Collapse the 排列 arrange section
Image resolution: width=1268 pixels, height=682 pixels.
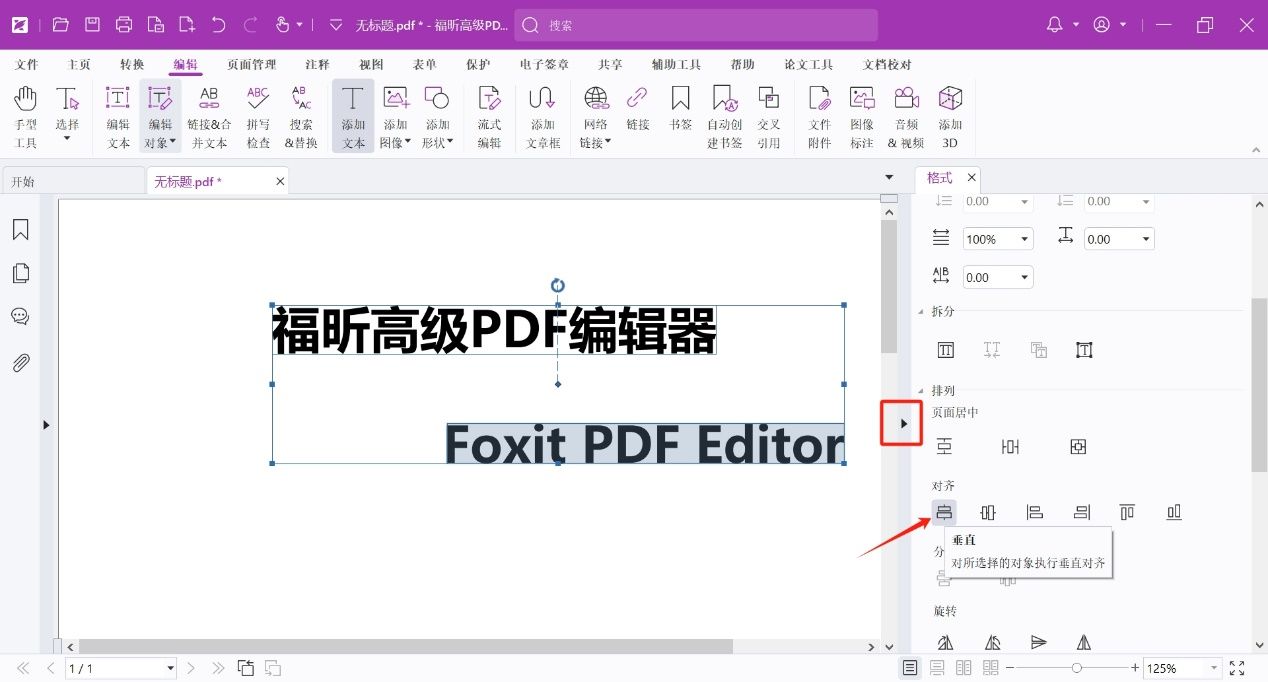[921, 391]
